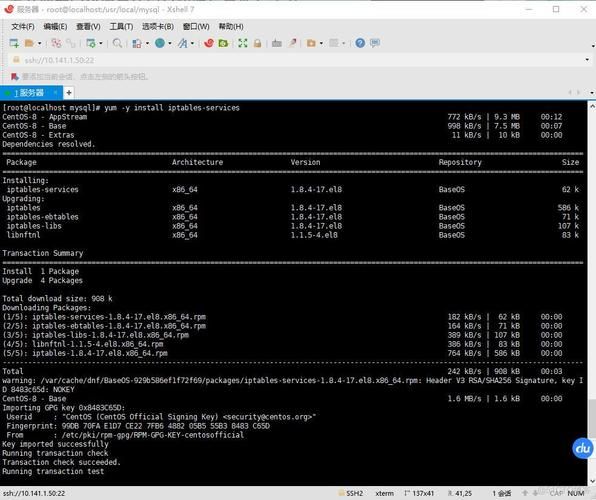Screen dimensions: 596x500
Task: Open the 查看(V) menu
Action: click(88, 27)
